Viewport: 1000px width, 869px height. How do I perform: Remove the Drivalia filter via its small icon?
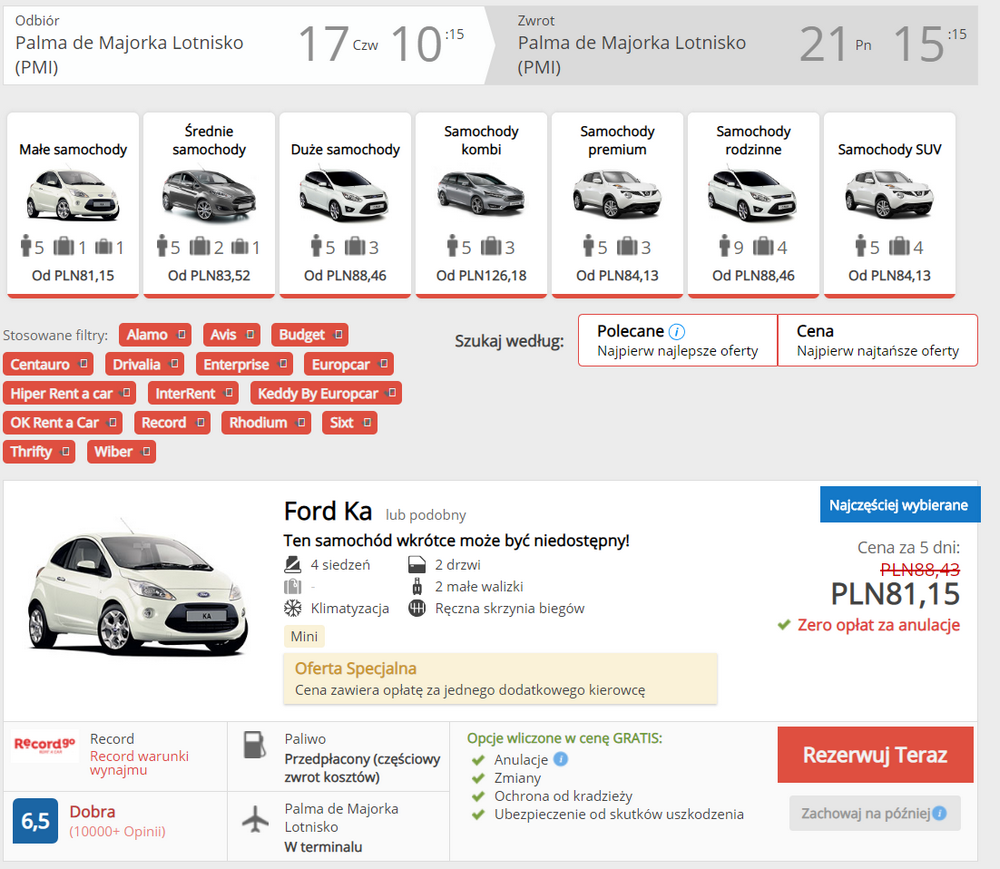coord(174,363)
